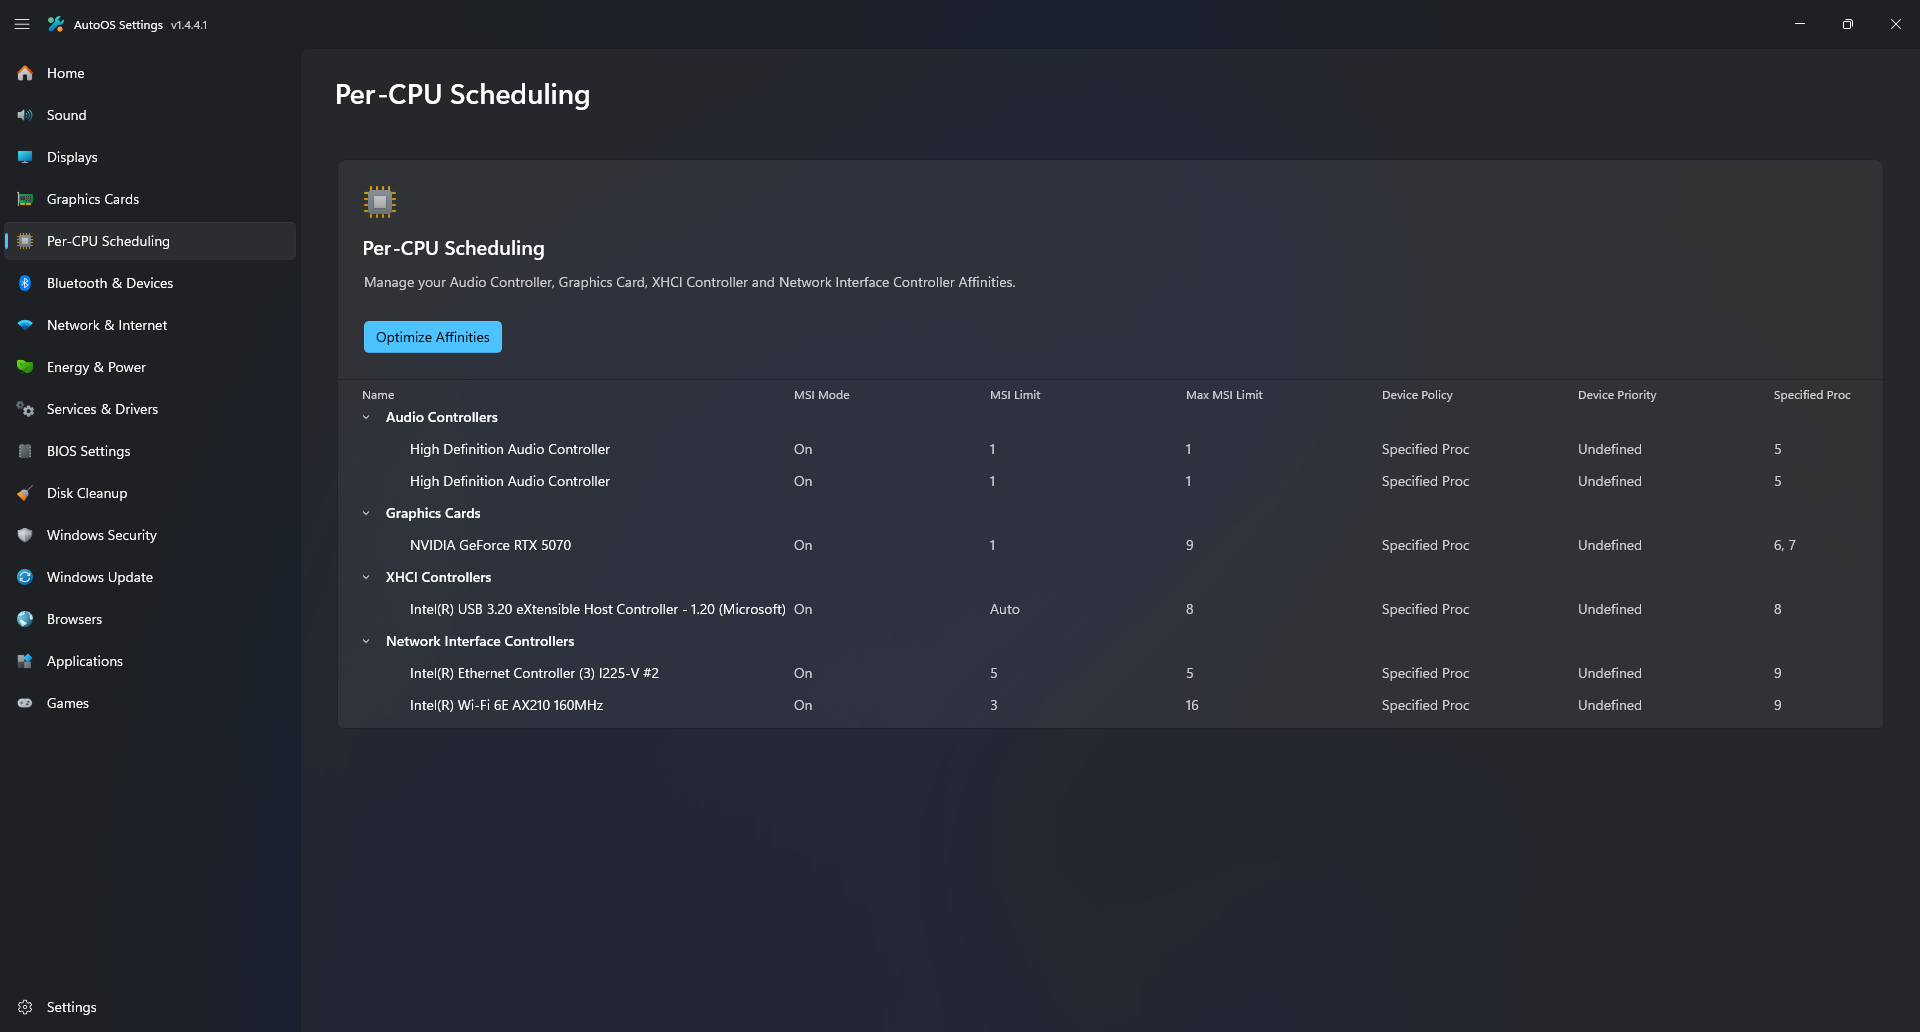Screen dimensions: 1920x1032
Task: Click the Services & Drivers gears icon
Action: point(25,409)
